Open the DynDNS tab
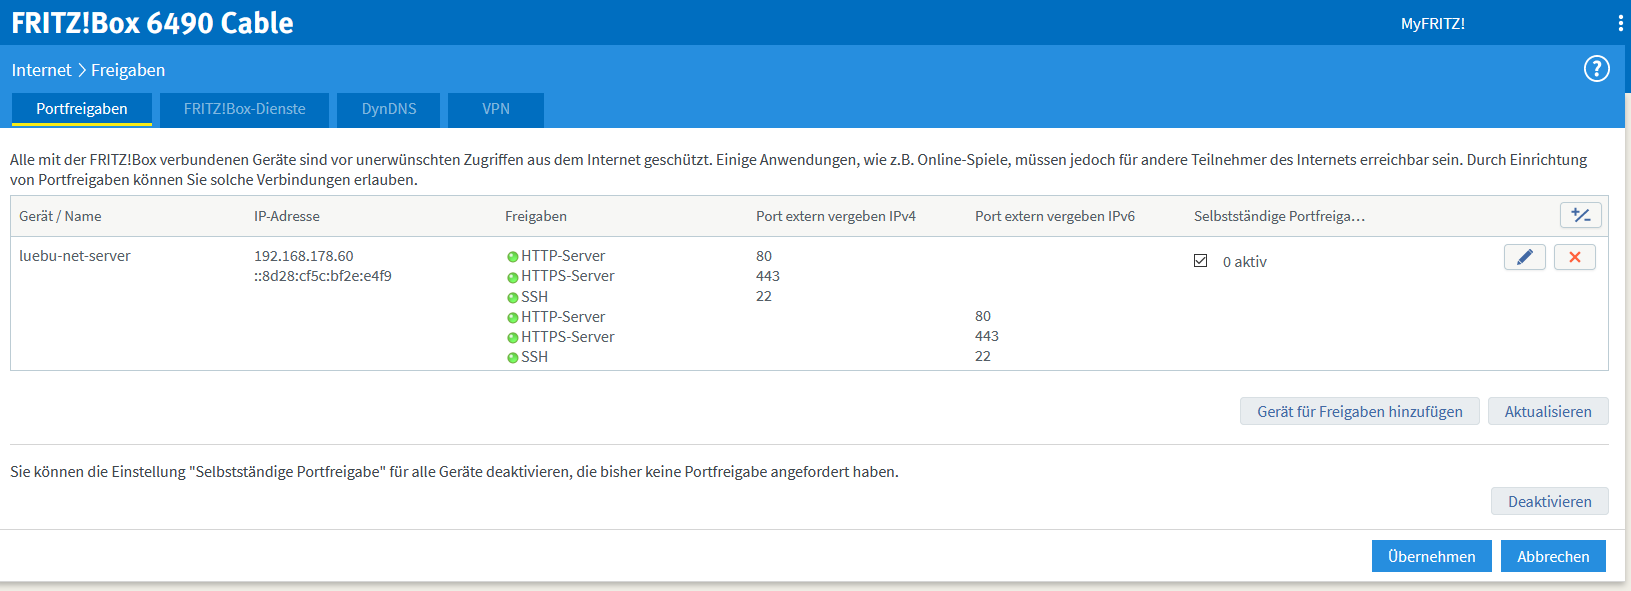The width and height of the screenshot is (1631, 591). coord(389,109)
